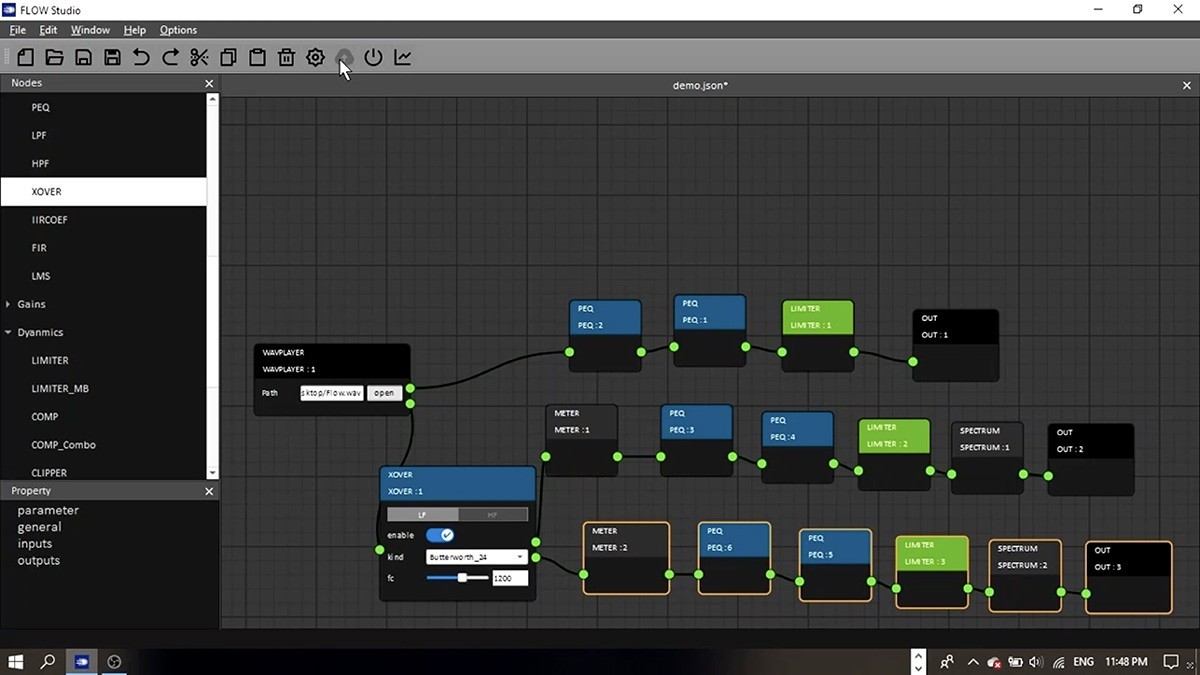
Task: Click the scissors Cut icon
Action: (199, 57)
